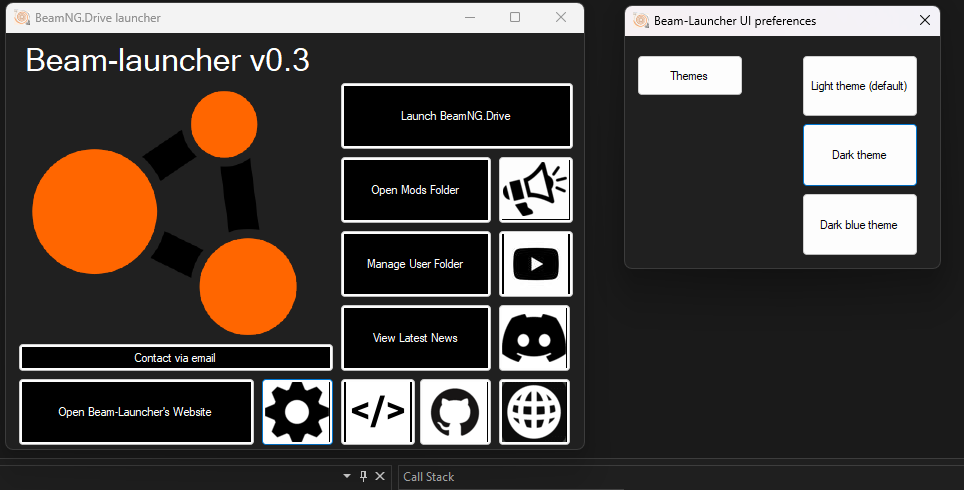
Task: Open Mods Folder
Action: click(x=416, y=190)
